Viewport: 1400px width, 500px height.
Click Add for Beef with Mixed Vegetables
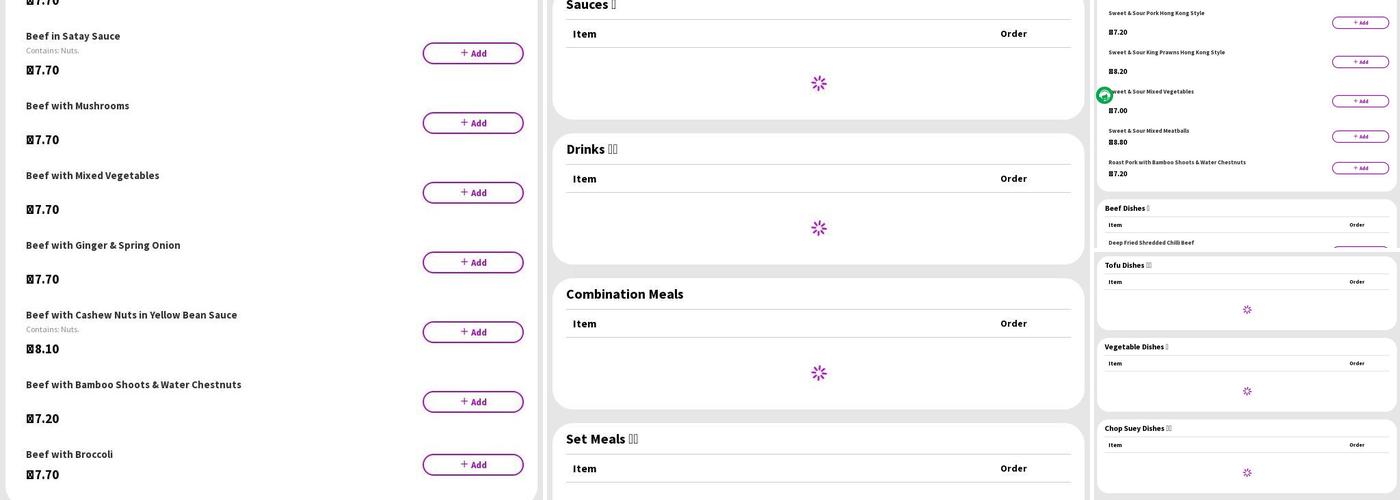[472, 193]
